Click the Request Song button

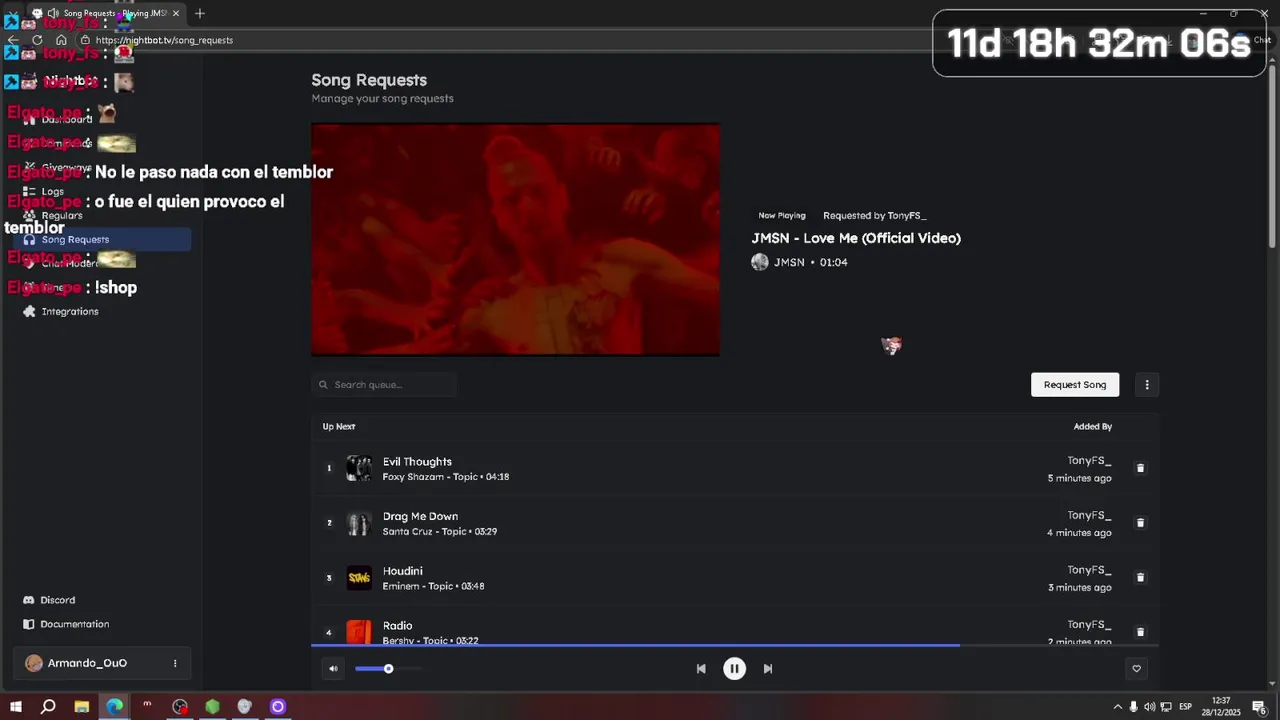1075,385
